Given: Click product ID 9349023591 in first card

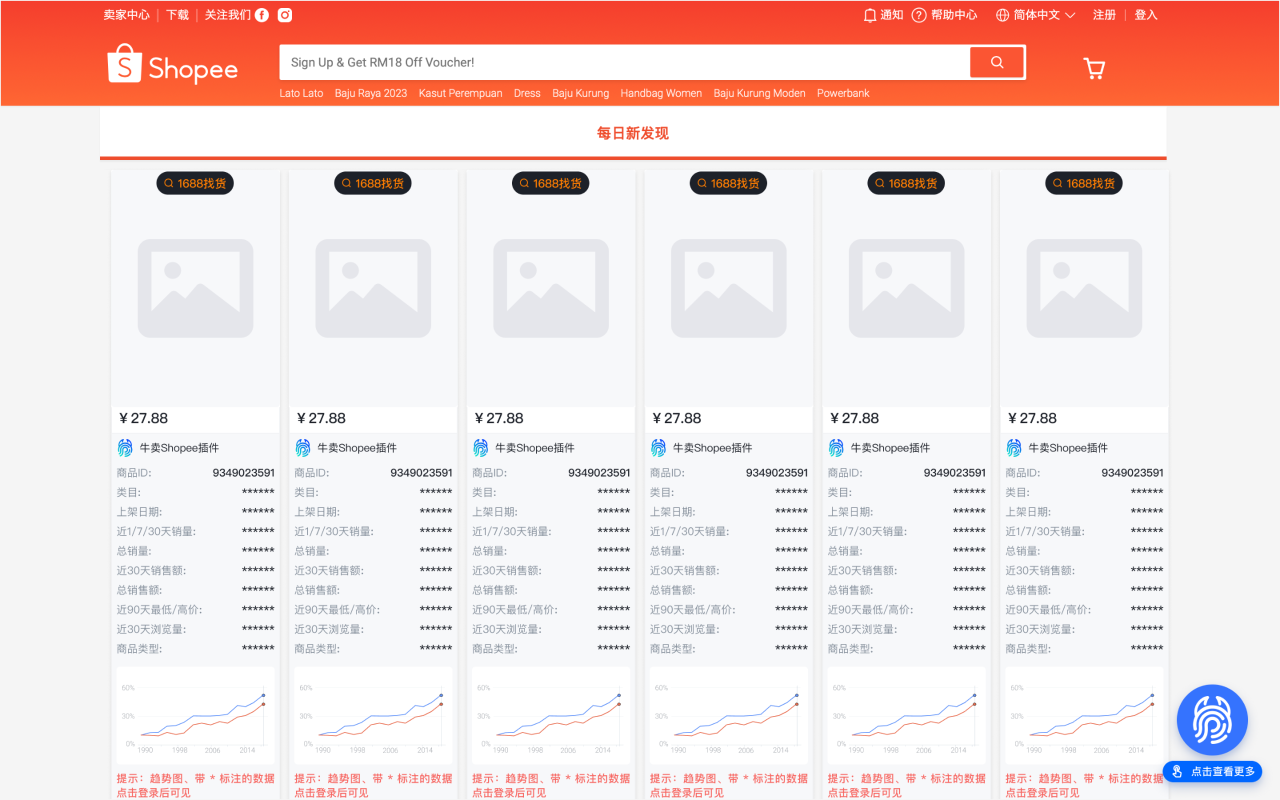Looking at the screenshot, I should coord(243,473).
